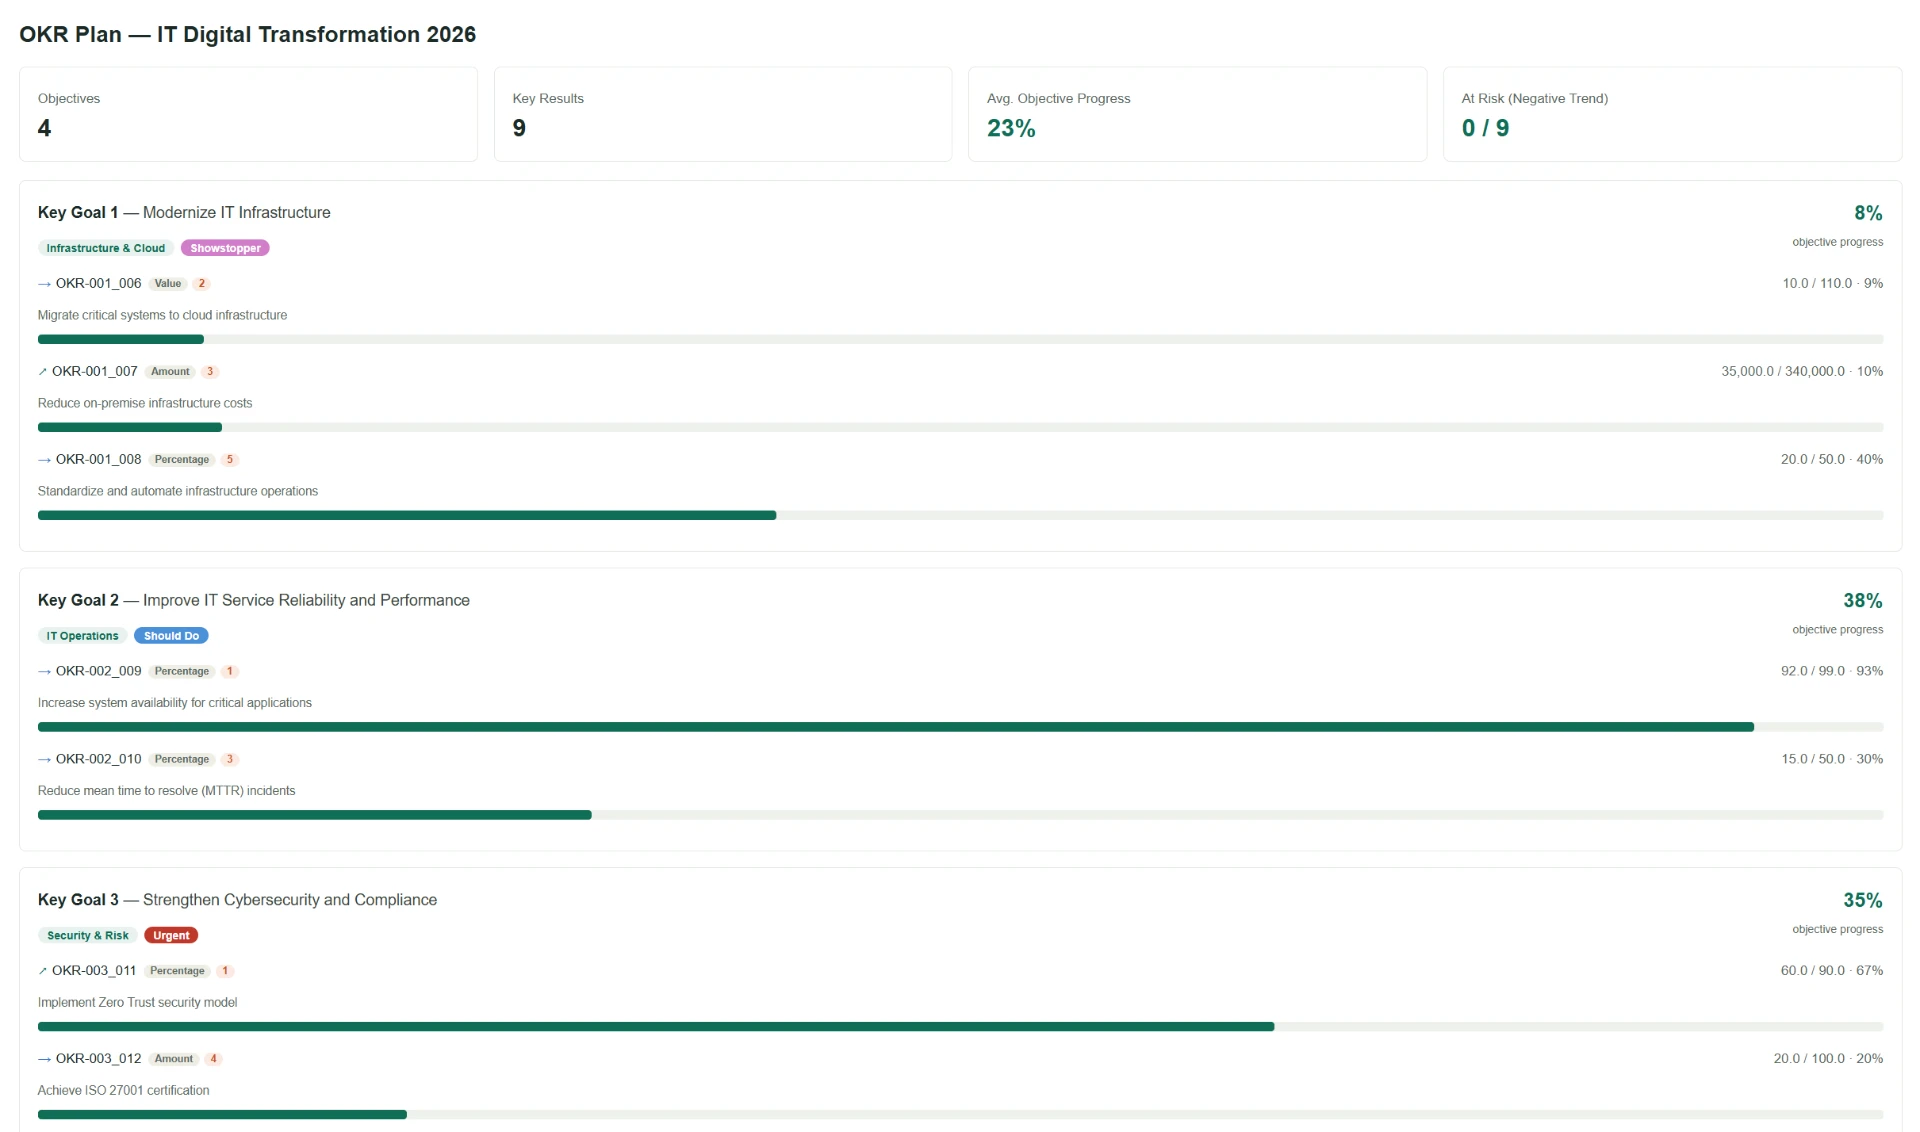1920x1132 pixels.
Task: Open the At Risk (Negative Trend) card
Action: [x=1672, y=114]
